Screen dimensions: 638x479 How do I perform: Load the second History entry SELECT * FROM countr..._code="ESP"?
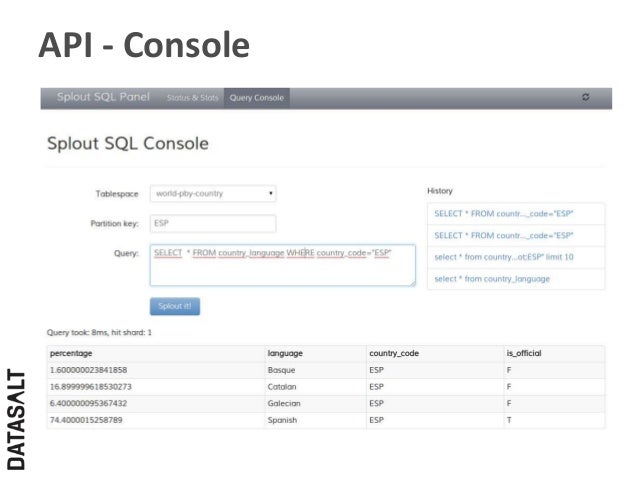point(516,236)
